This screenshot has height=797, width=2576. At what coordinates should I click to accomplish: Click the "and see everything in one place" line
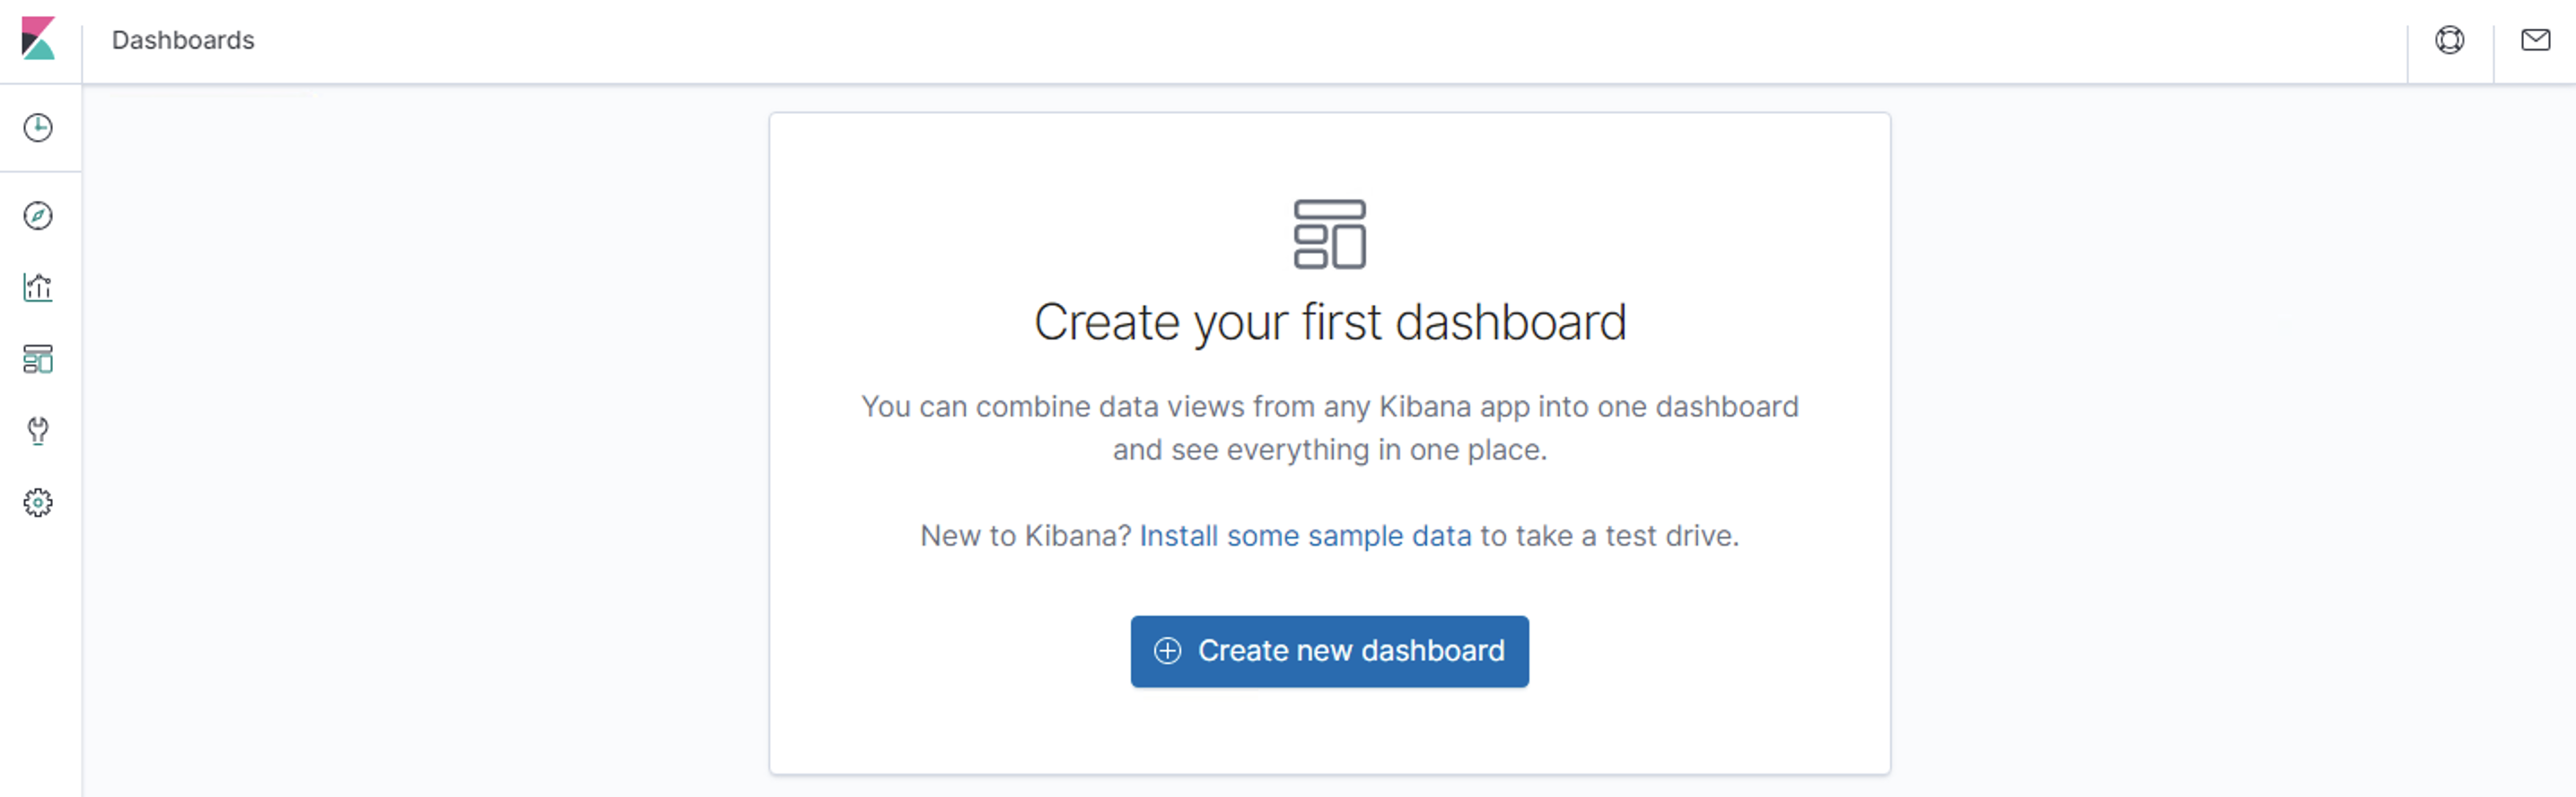[1329, 450]
